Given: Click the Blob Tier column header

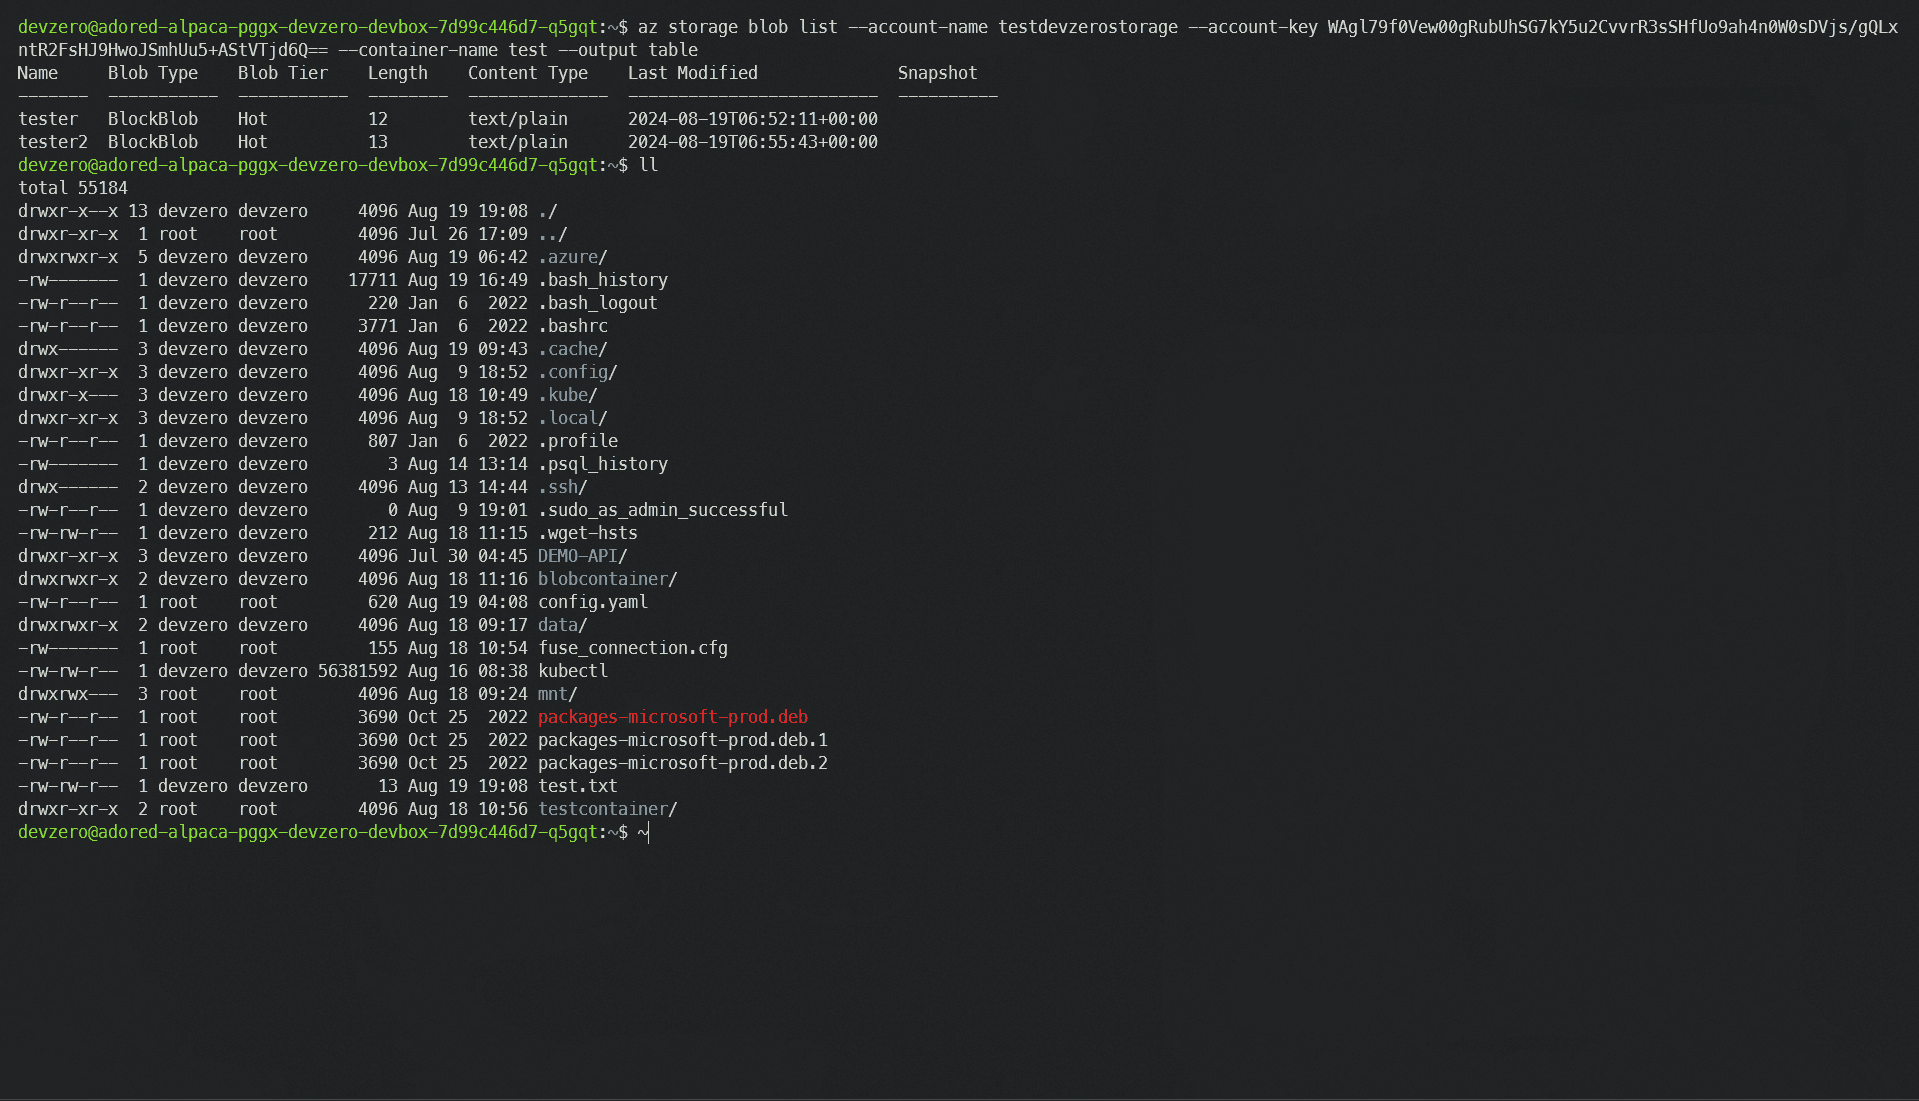Looking at the screenshot, I should click(282, 73).
